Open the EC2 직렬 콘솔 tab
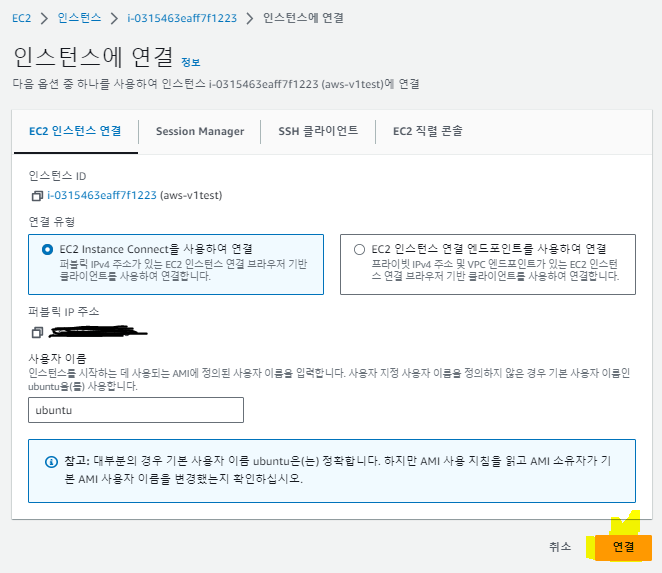Viewport: 662px width, 573px height. click(428, 131)
